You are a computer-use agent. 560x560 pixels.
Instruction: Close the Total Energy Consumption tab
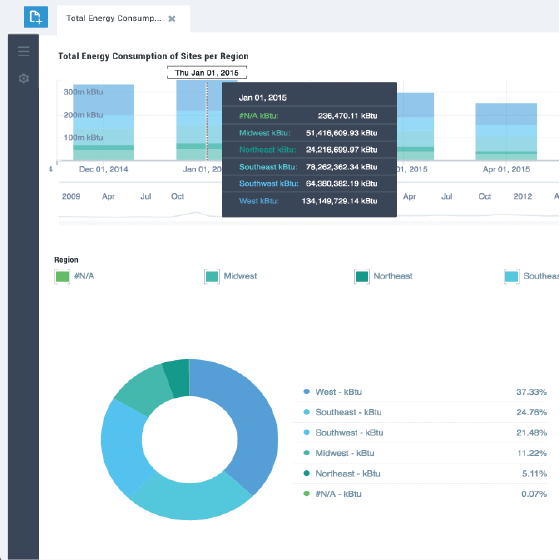tap(172, 19)
